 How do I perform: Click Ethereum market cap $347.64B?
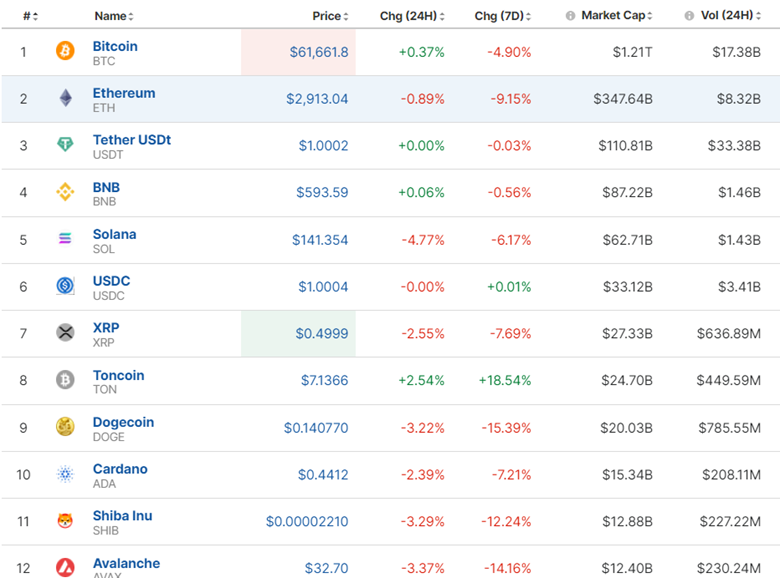[623, 99]
